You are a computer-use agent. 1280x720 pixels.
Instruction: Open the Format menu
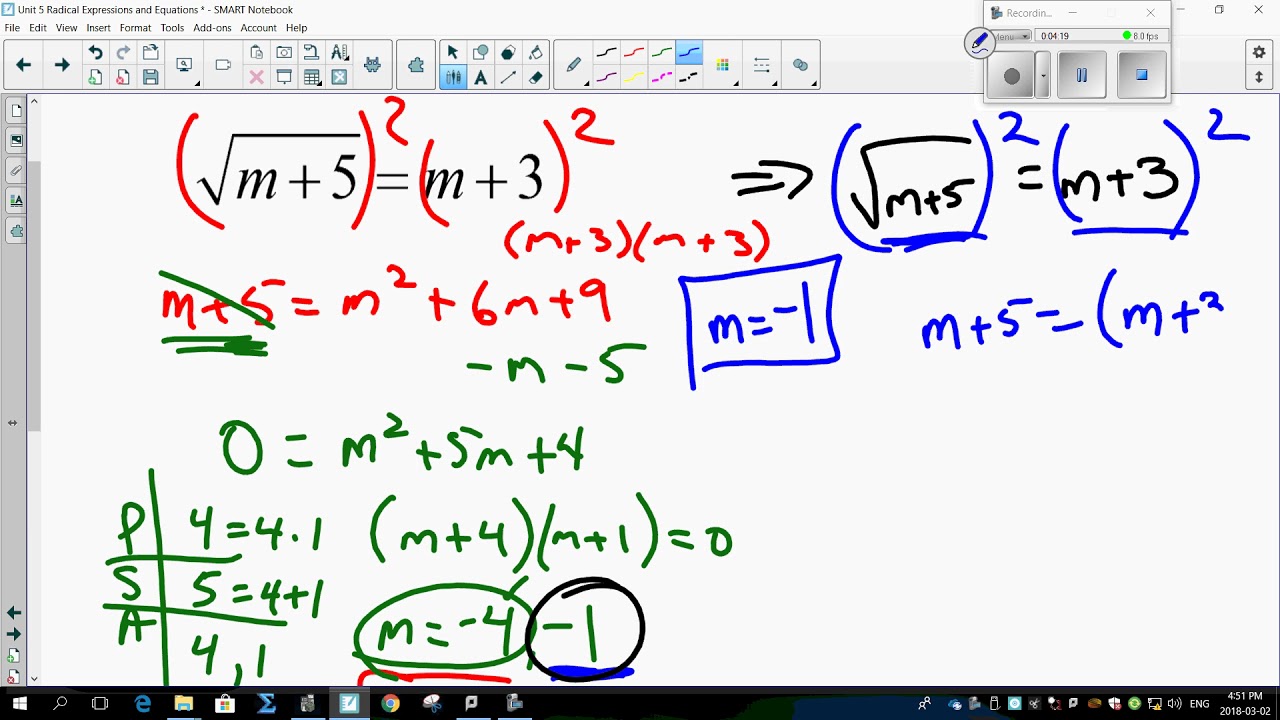coord(136,28)
